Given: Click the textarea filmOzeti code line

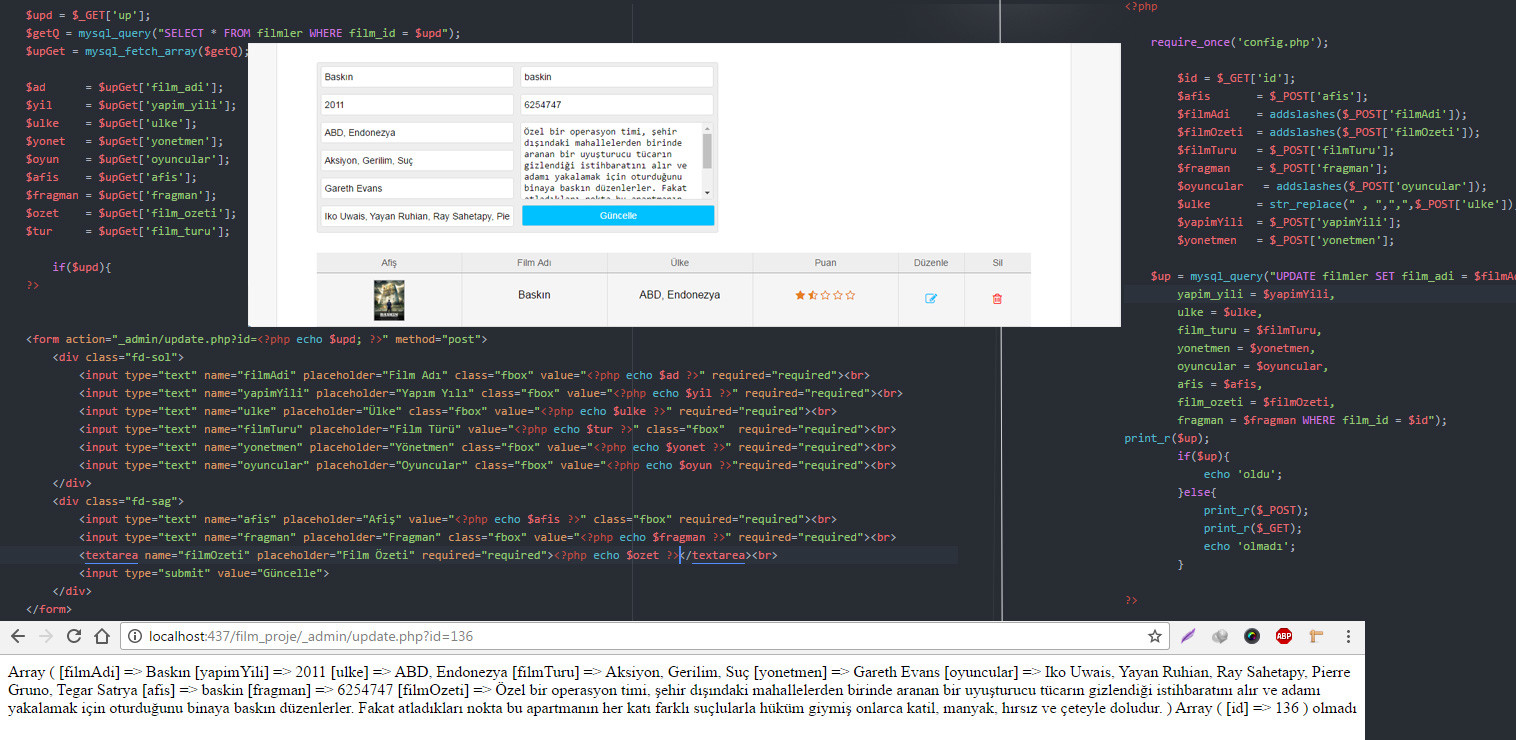Looking at the screenshot, I should click(x=429, y=555).
